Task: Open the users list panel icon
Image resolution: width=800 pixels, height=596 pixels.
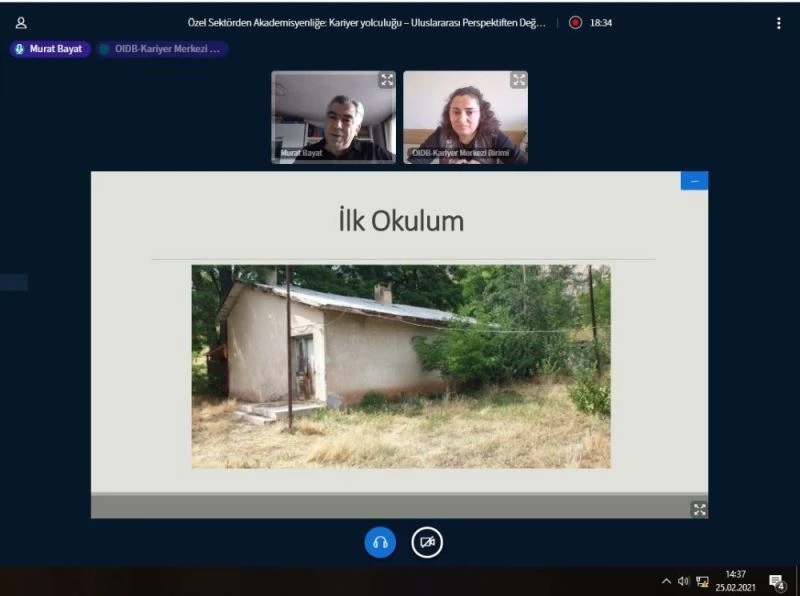Action: tap(21, 23)
